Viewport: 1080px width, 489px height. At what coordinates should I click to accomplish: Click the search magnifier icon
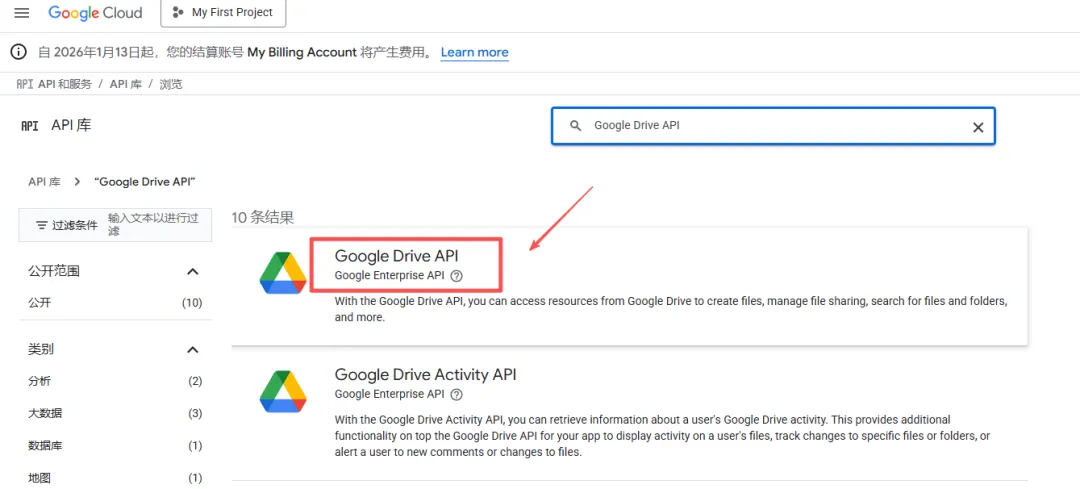575,126
